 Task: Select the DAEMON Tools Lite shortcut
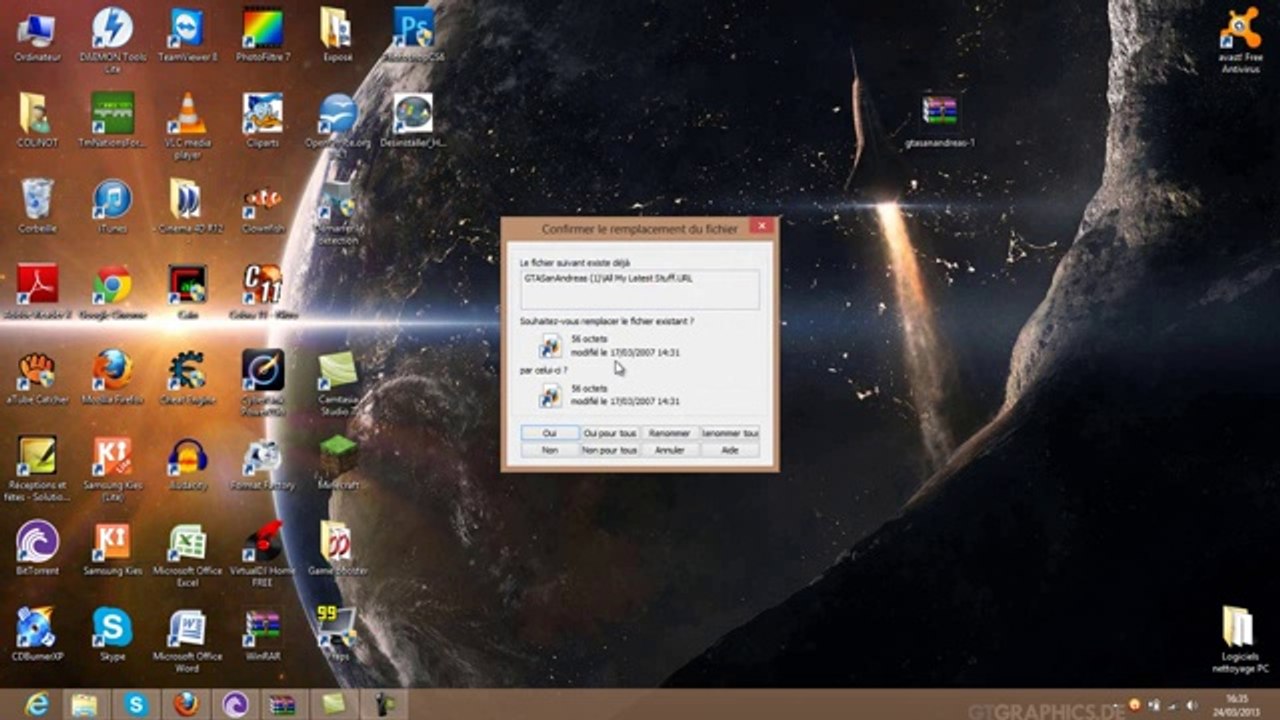[x=112, y=40]
